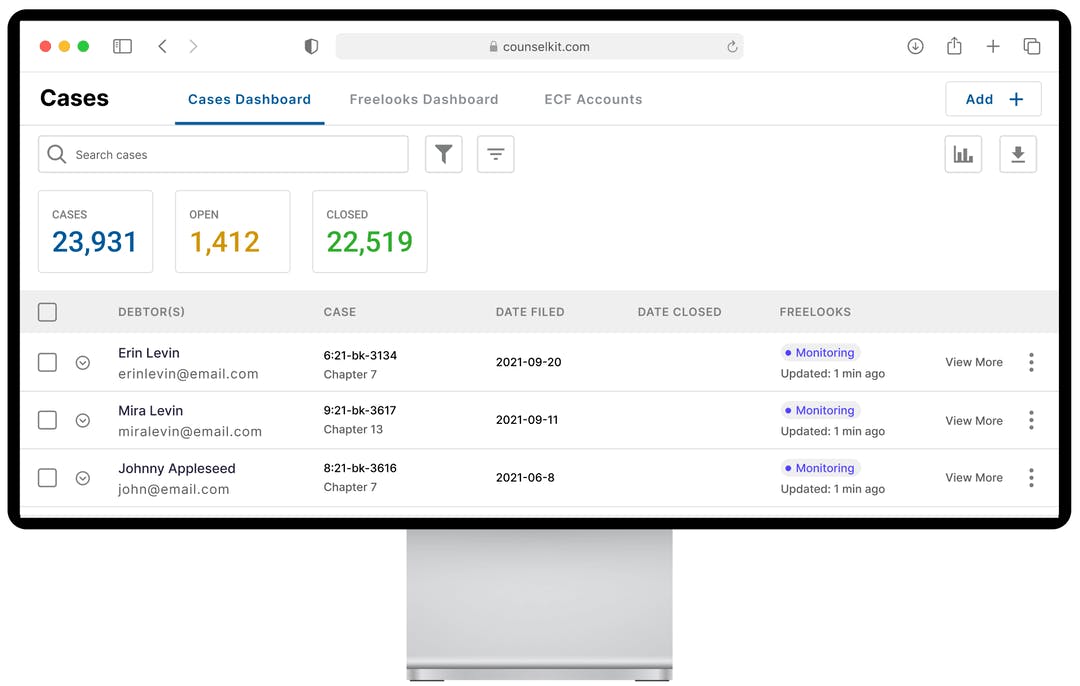Sort by the DATE FILED column header
This screenshot has width=1080, height=686.
[x=530, y=312]
